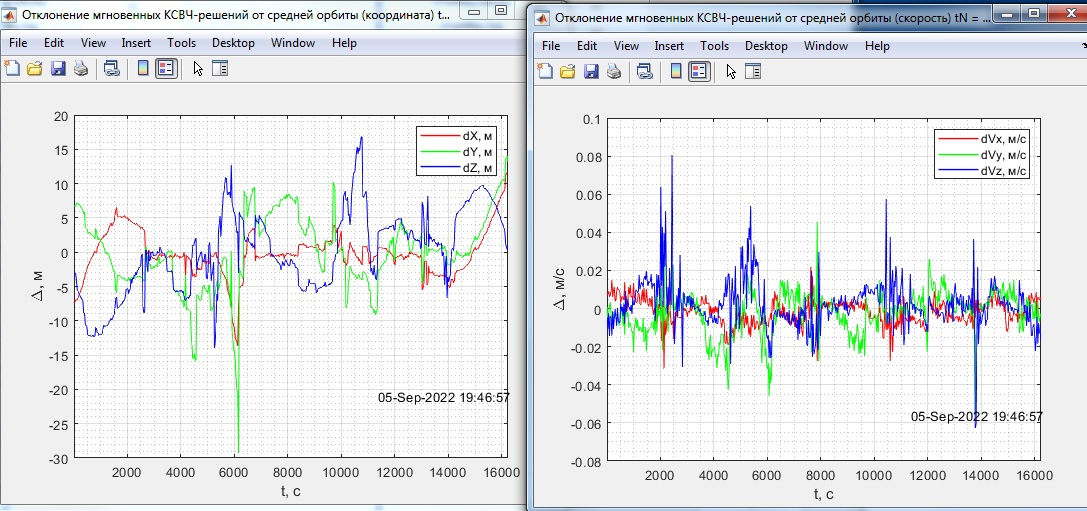The image size is (1087, 511).
Task: Open the Help menu in the coordinate (координата) window
Action: click(344, 43)
